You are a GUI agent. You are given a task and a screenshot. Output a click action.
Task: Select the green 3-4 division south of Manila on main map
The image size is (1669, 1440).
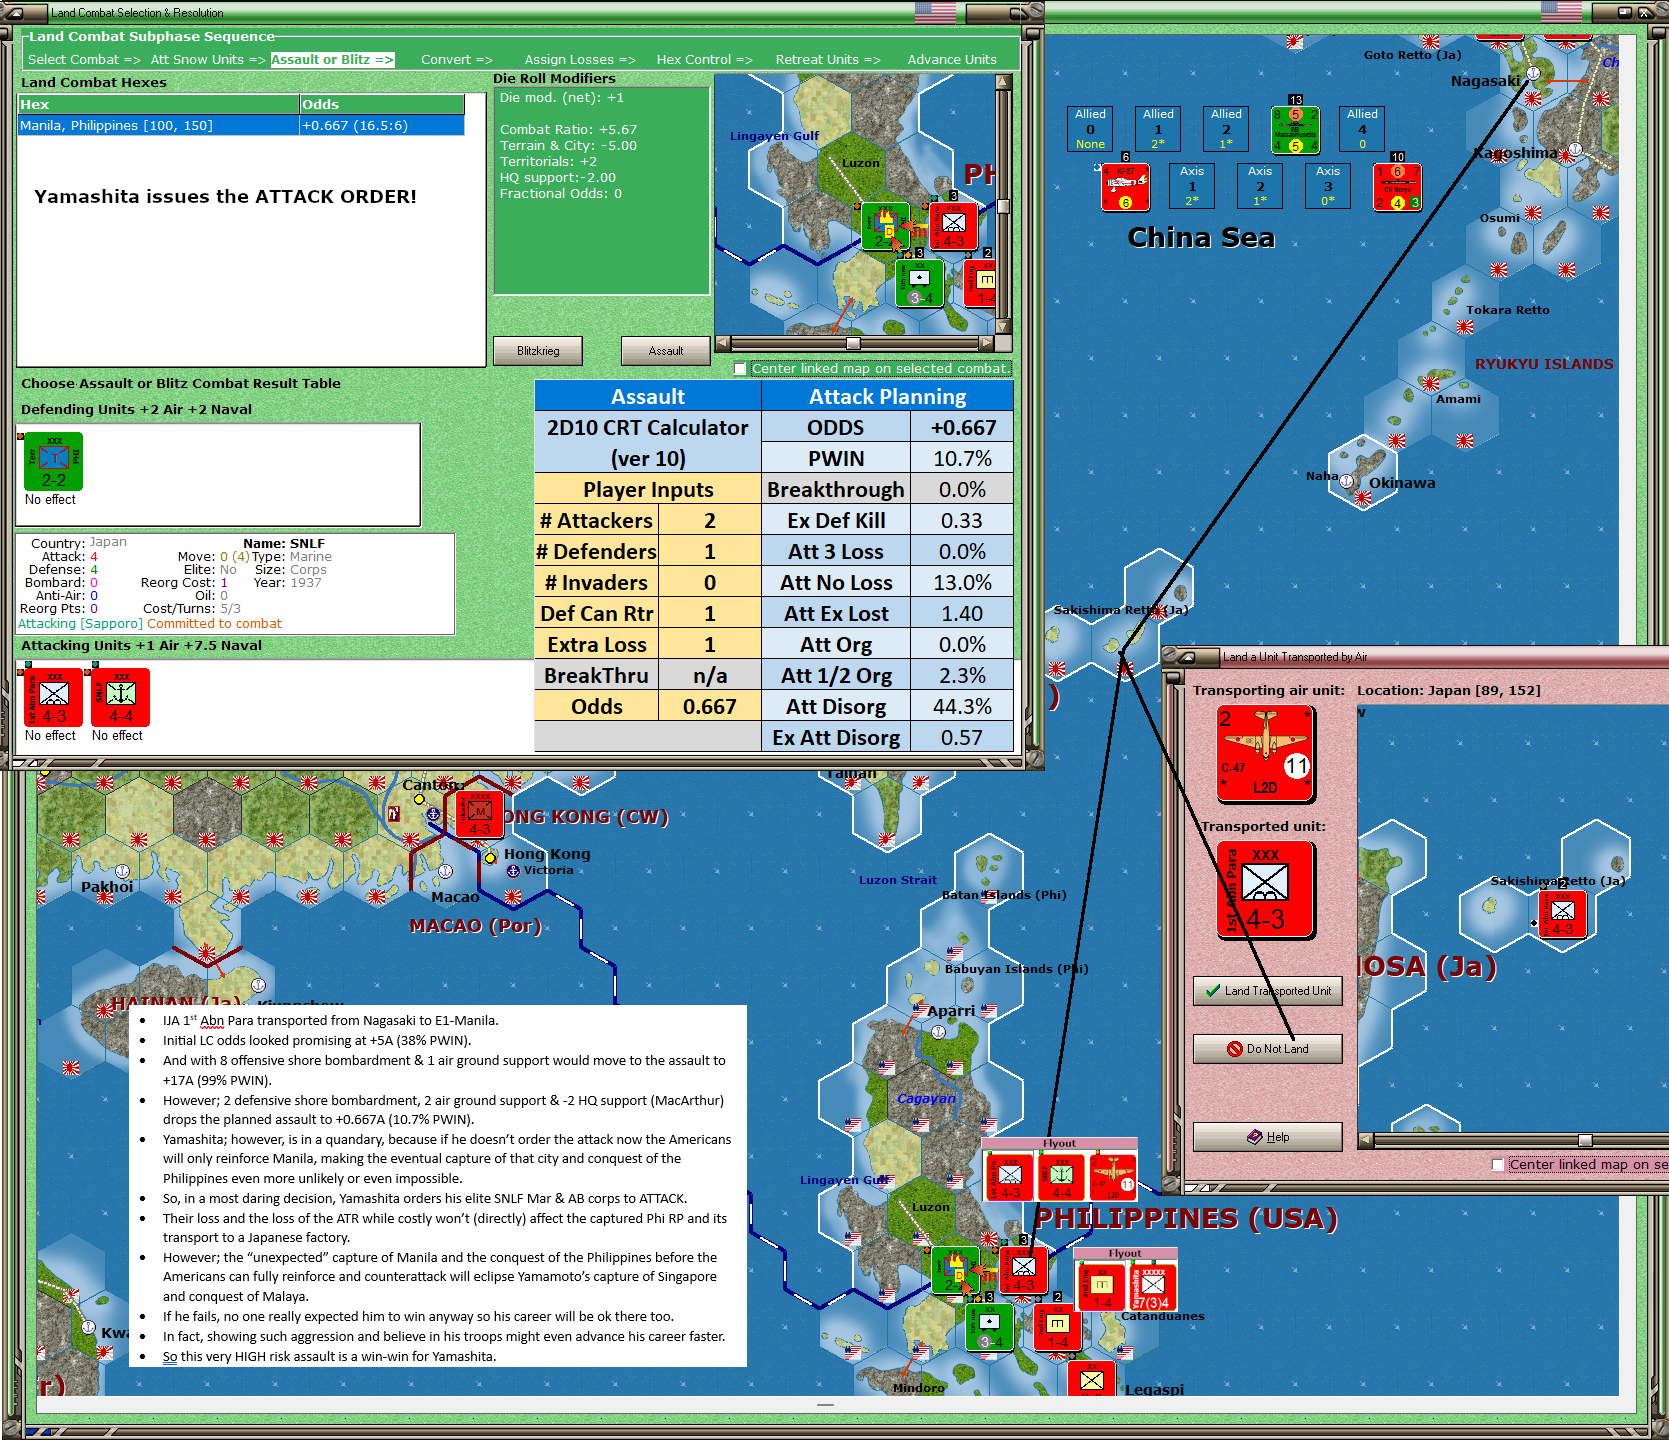pos(990,1327)
